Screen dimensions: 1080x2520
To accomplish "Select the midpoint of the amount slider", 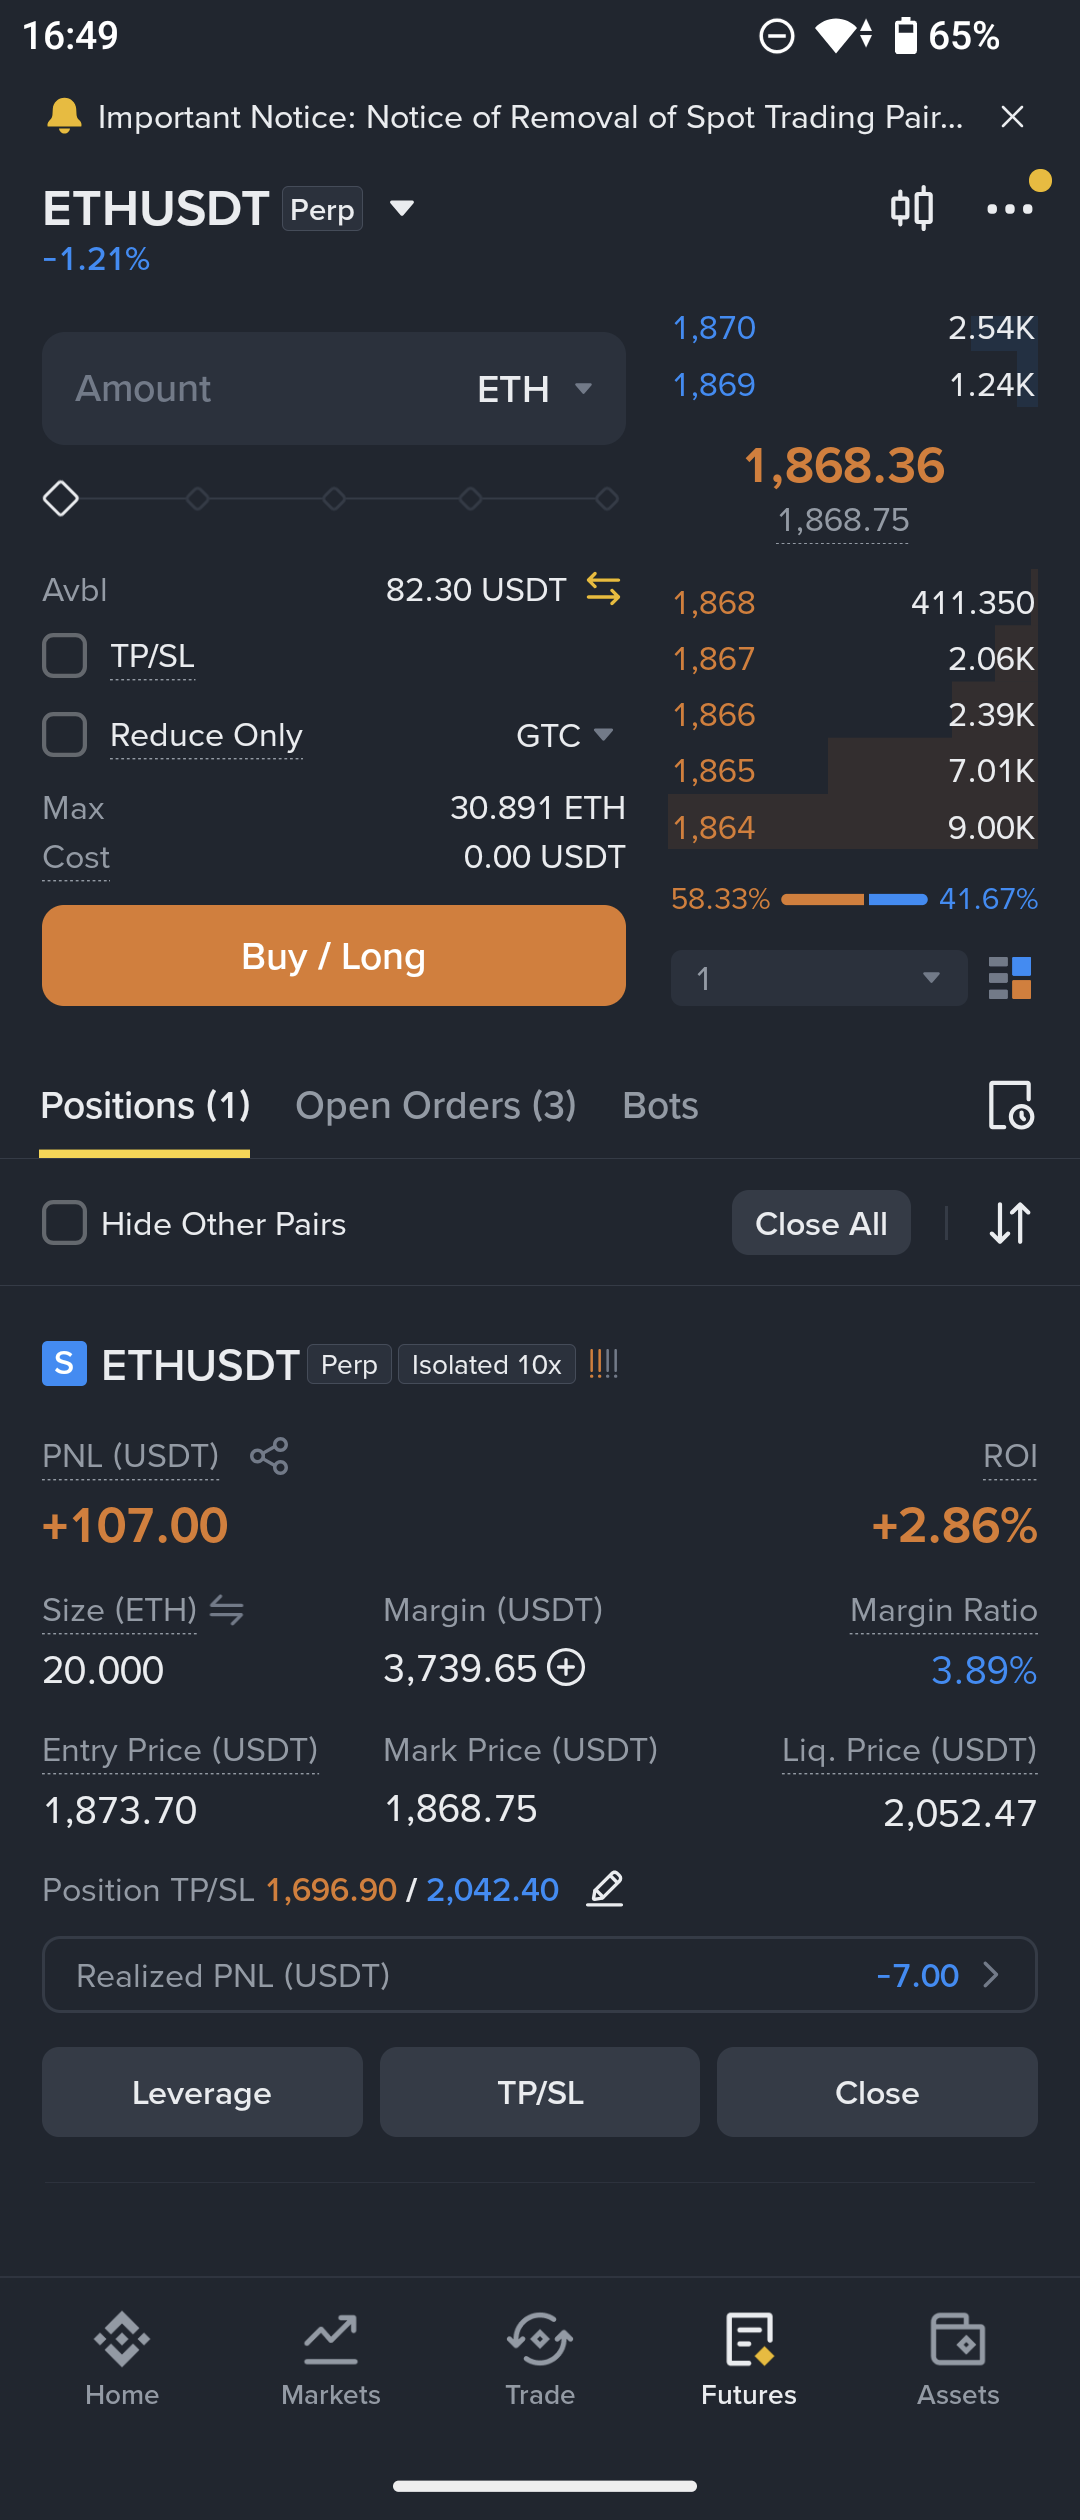I will point(334,498).
